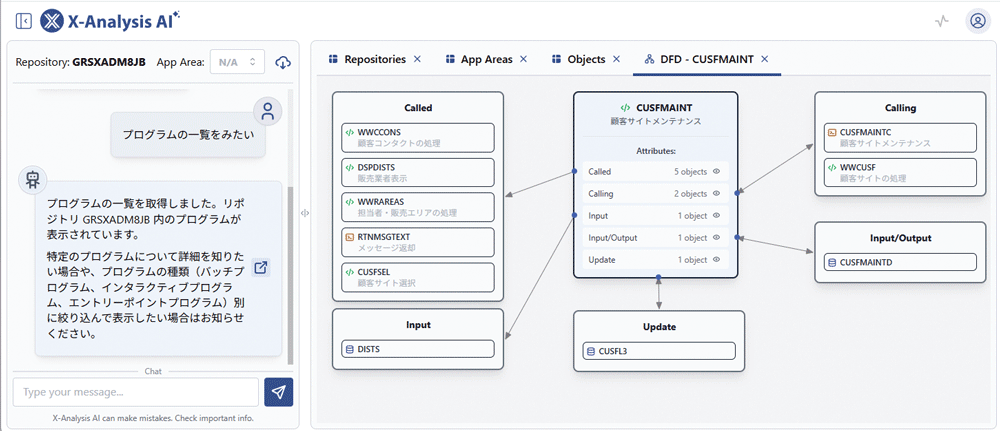Open the user profile avatar icon
The height and width of the screenshot is (431, 1000).
pos(977,21)
